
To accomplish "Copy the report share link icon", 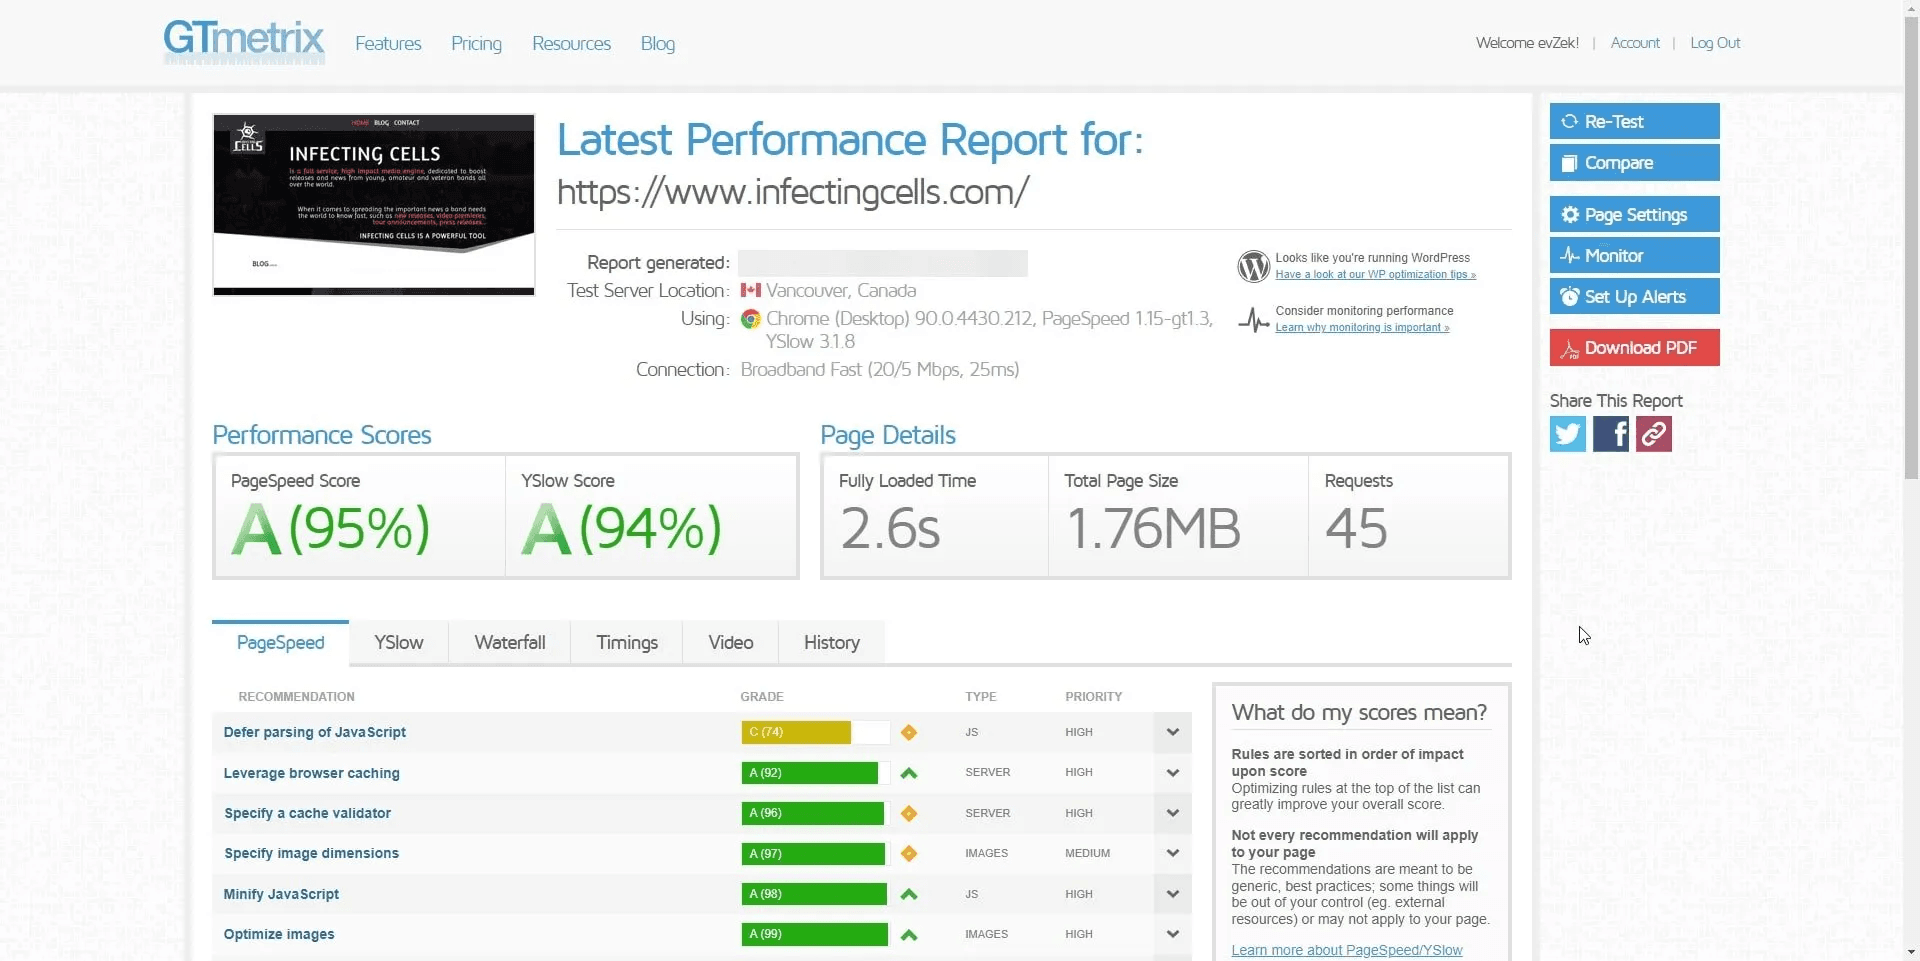I will point(1652,433).
